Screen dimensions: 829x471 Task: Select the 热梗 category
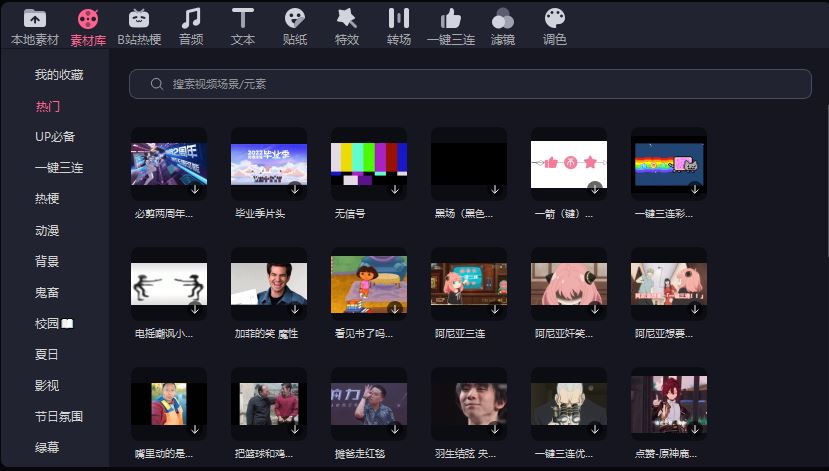click(47, 199)
